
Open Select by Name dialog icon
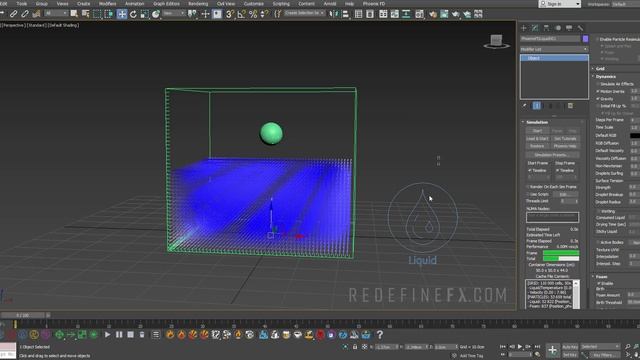click(85, 14)
